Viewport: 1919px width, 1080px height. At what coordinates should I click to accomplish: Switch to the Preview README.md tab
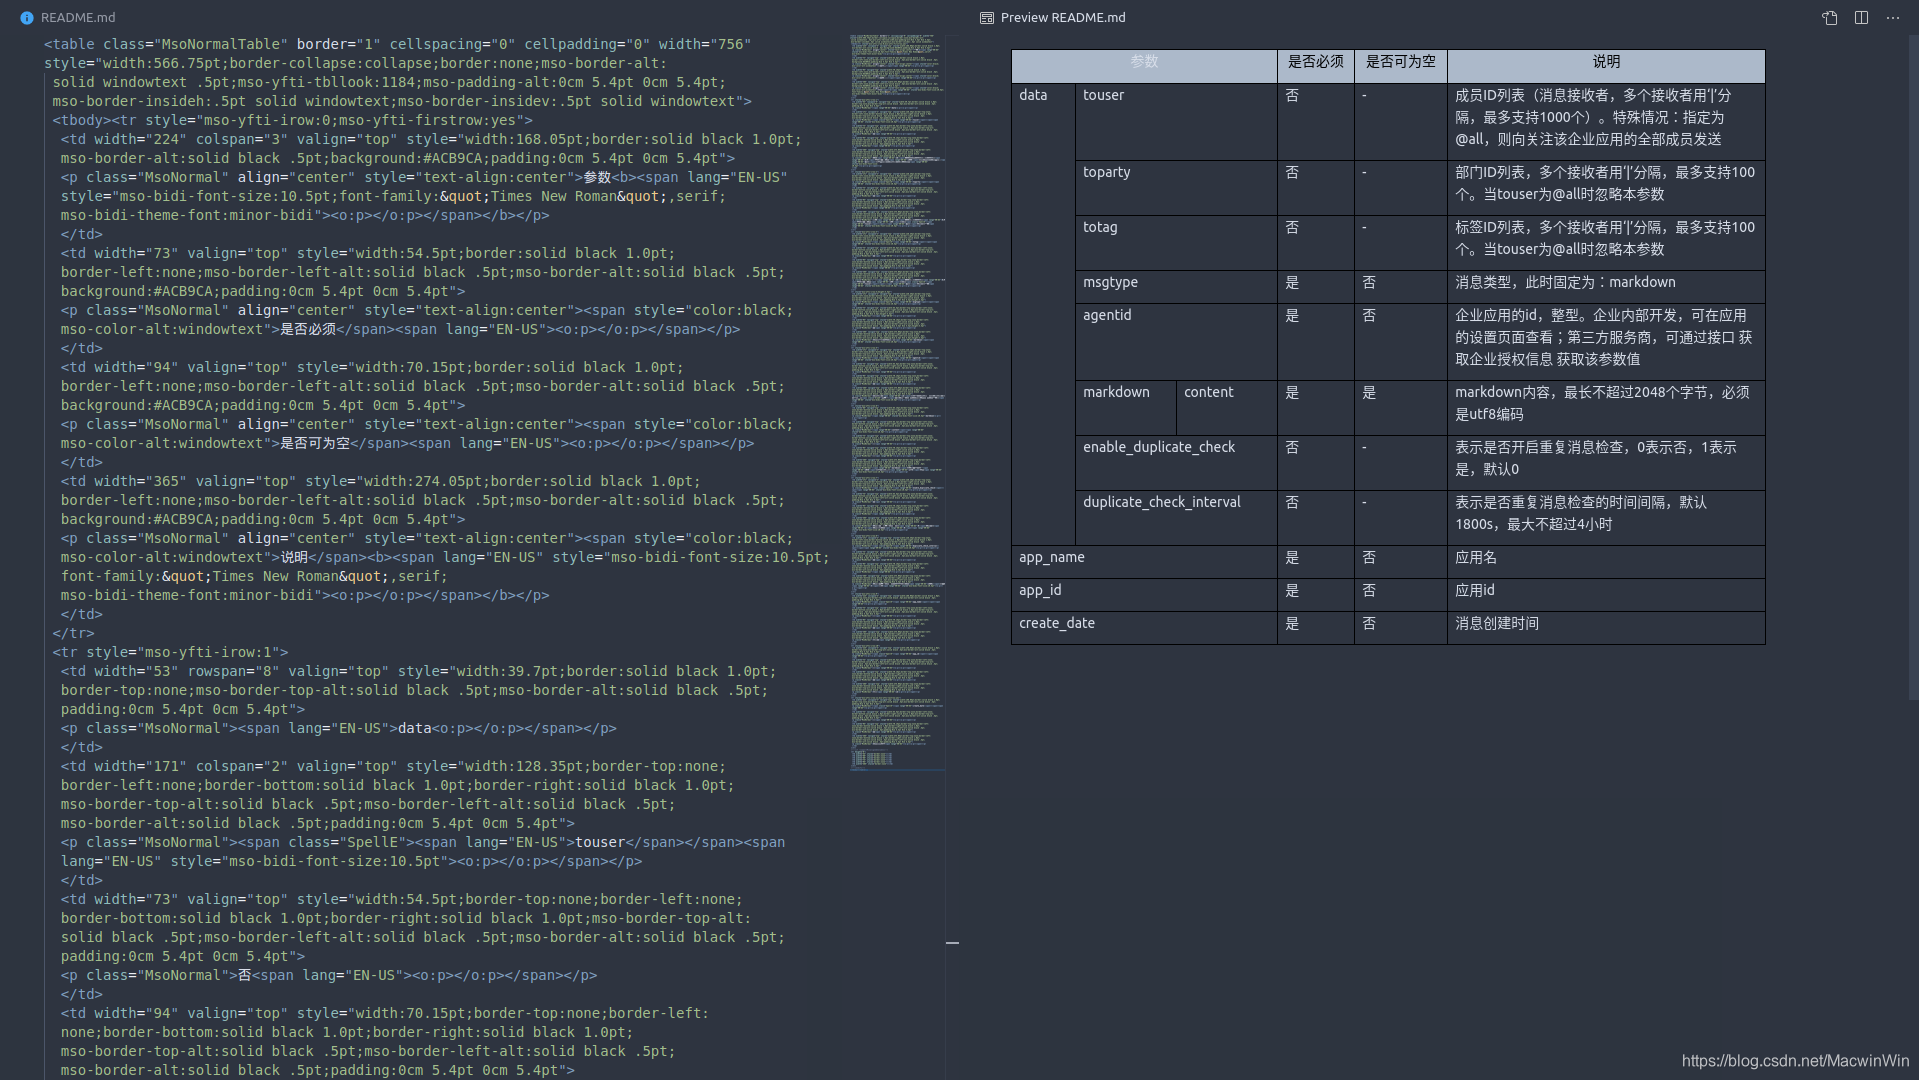pyautogui.click(x=1053, y=17)
